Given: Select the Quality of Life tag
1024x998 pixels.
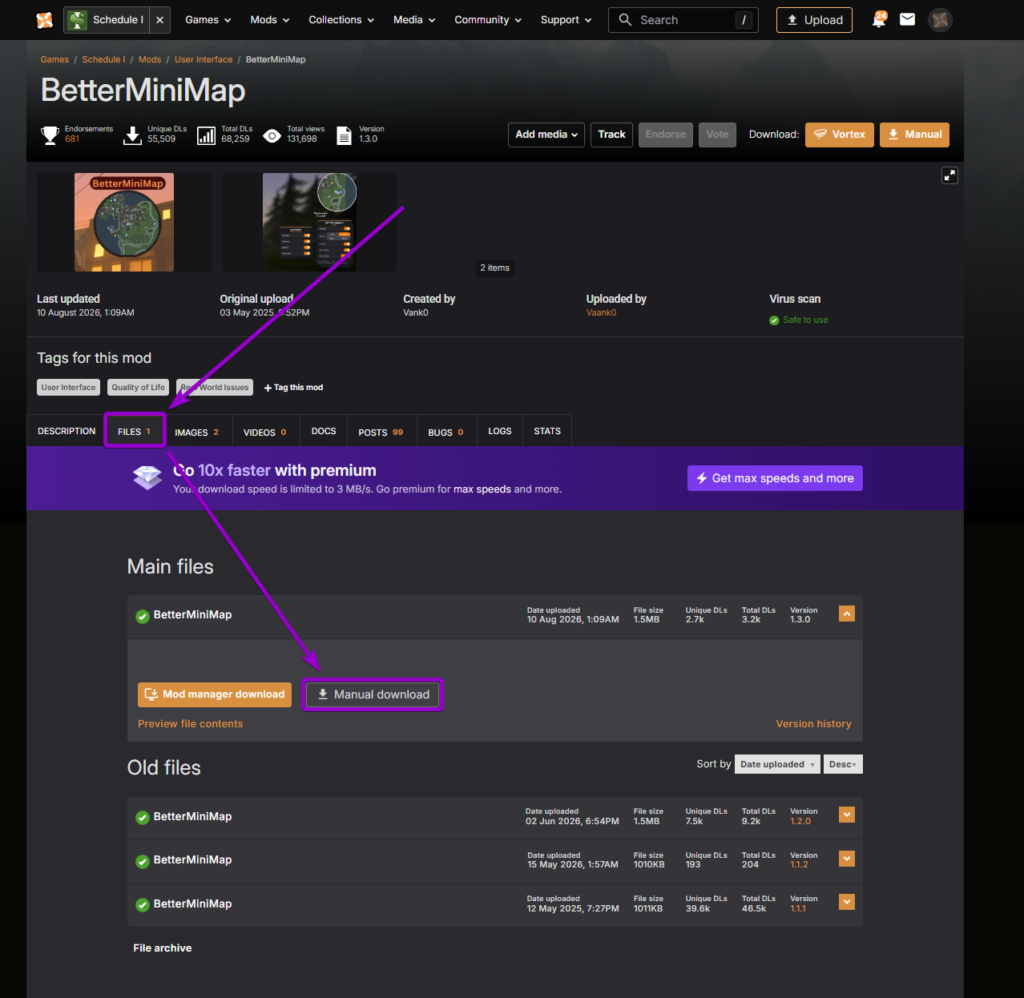Looking at the screenshot, I should click(x=138, y=387).
